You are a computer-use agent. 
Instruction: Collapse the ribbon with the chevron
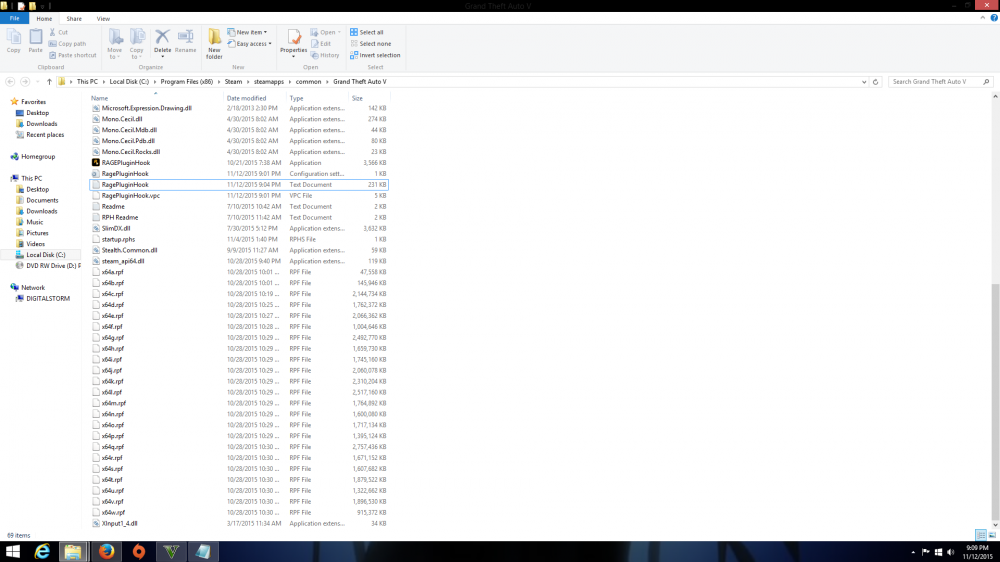pos(982,18)
